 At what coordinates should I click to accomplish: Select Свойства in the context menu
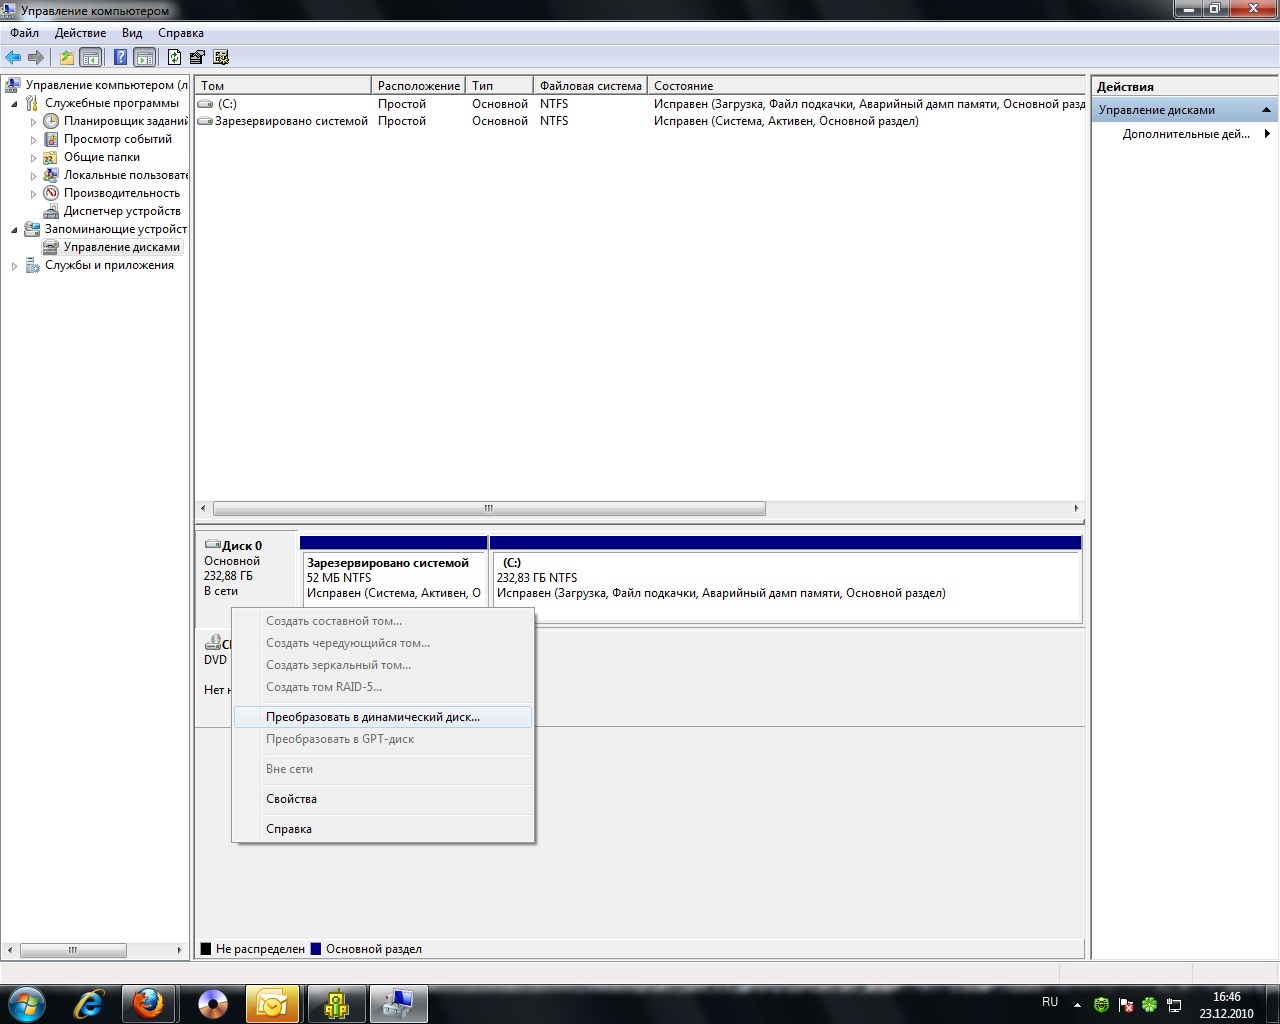(291, 799)
